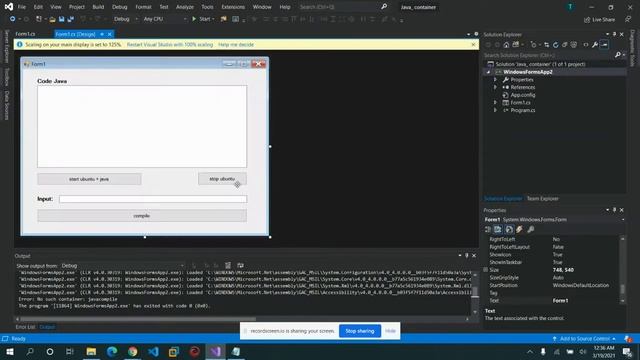Click the Open File toolbar icon
640x360 pixels.
[x=52, y=19]
